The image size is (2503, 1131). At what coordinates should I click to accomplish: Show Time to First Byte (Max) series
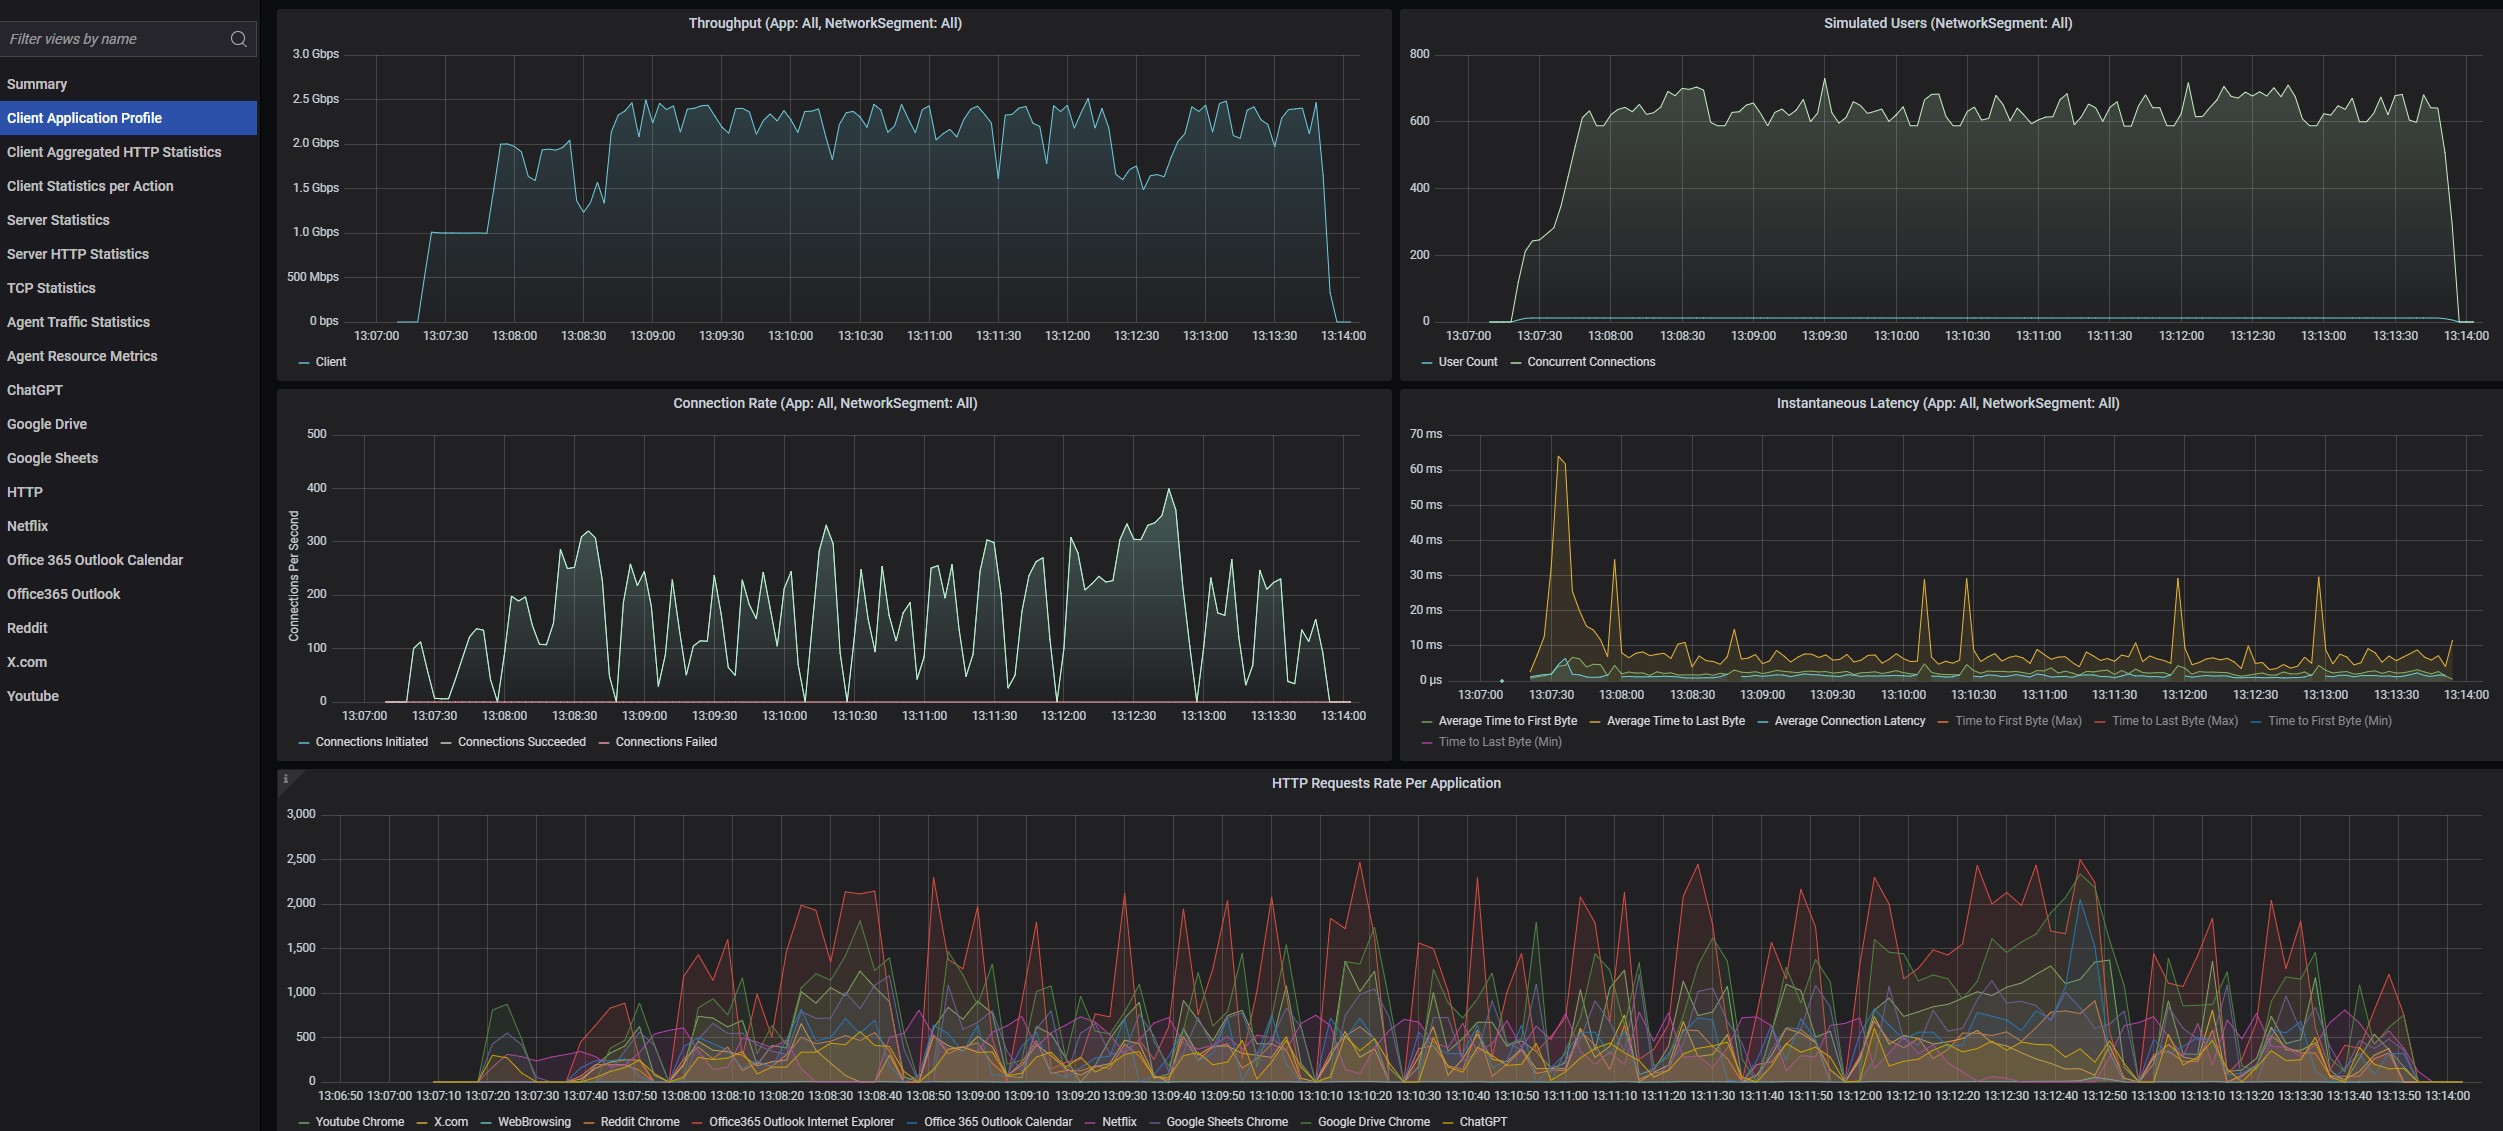point(2018,721)
